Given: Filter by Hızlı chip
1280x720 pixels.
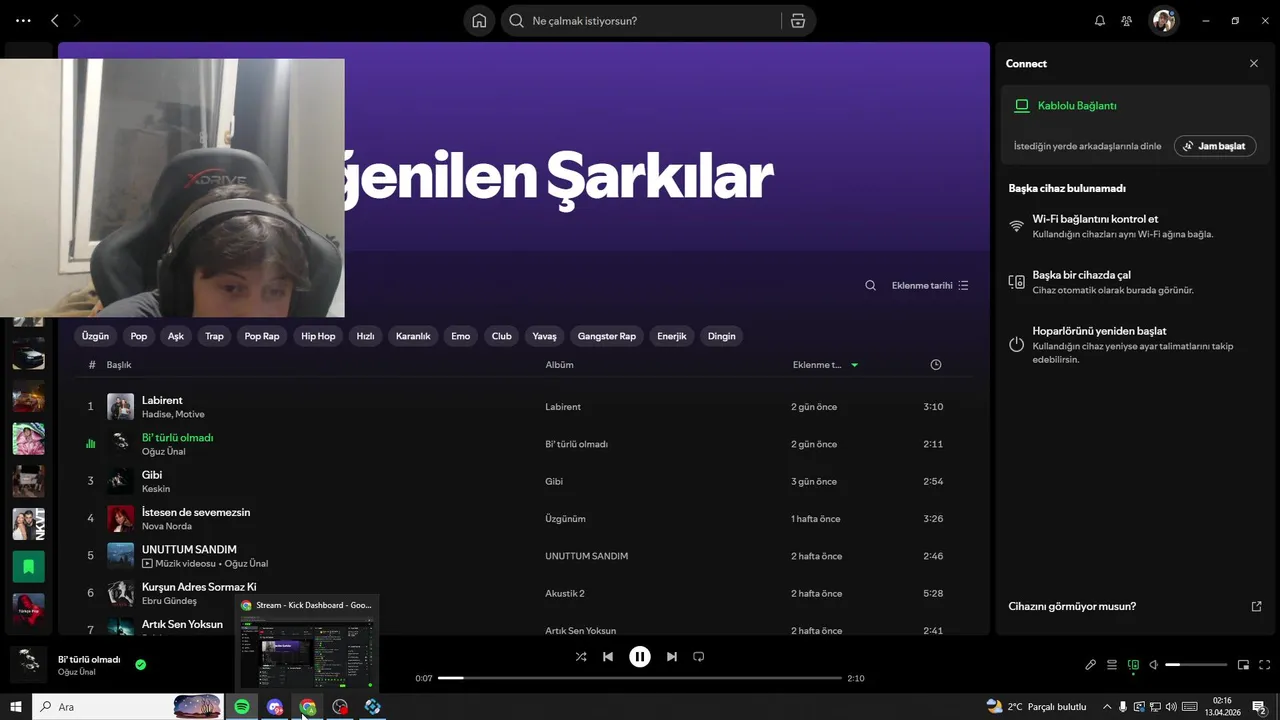Looking at the screenshot, I should coord(366,337).
